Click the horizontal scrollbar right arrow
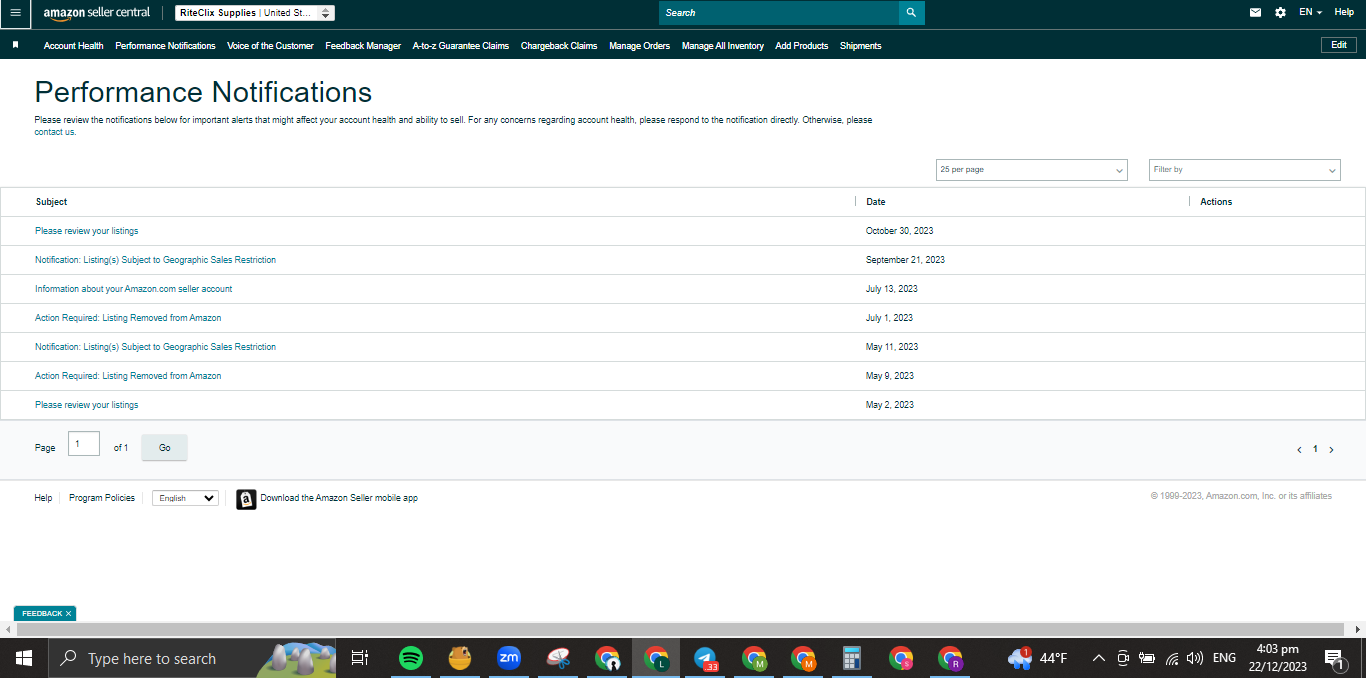 tap(1357, 630)
